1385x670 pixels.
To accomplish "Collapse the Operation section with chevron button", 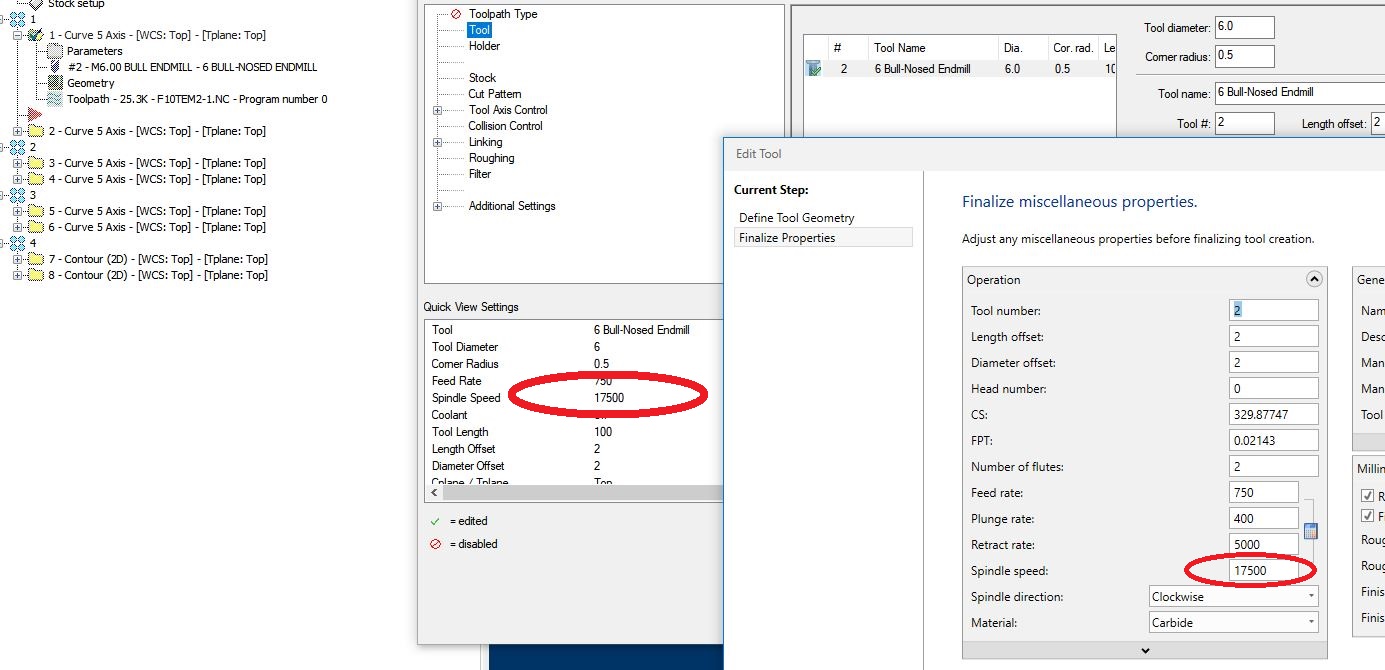I will [x=1314, y=280].
